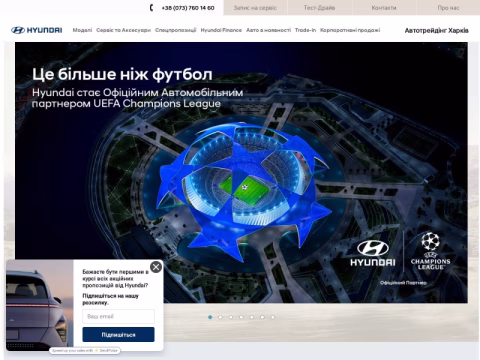Open the Hyundai Finance menu
480x360 pixels.
point(221,30)
